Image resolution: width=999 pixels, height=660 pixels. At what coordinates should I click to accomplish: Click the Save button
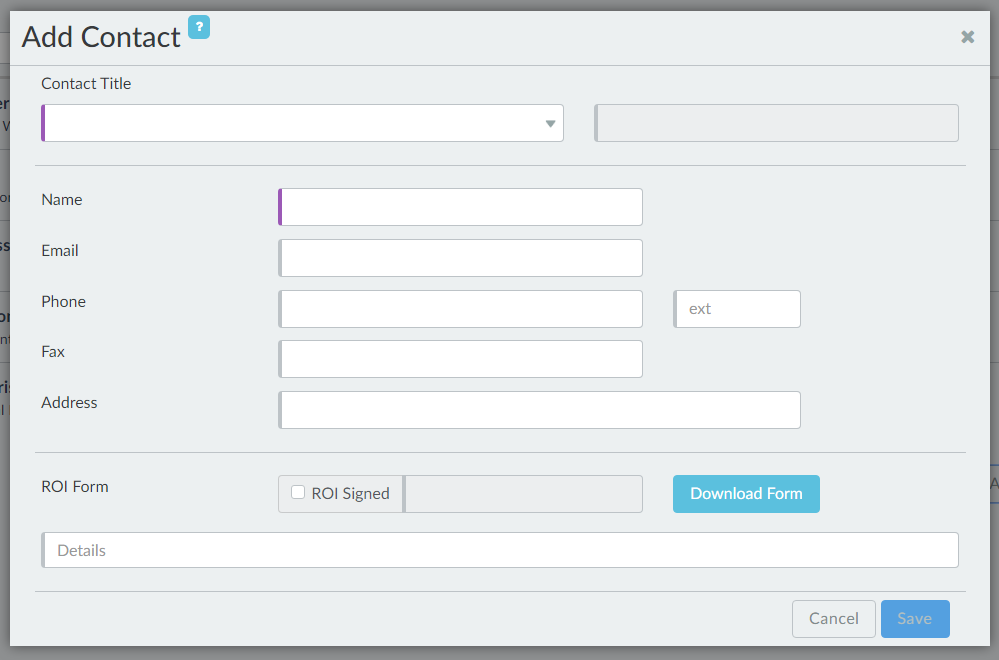(914, 619)
